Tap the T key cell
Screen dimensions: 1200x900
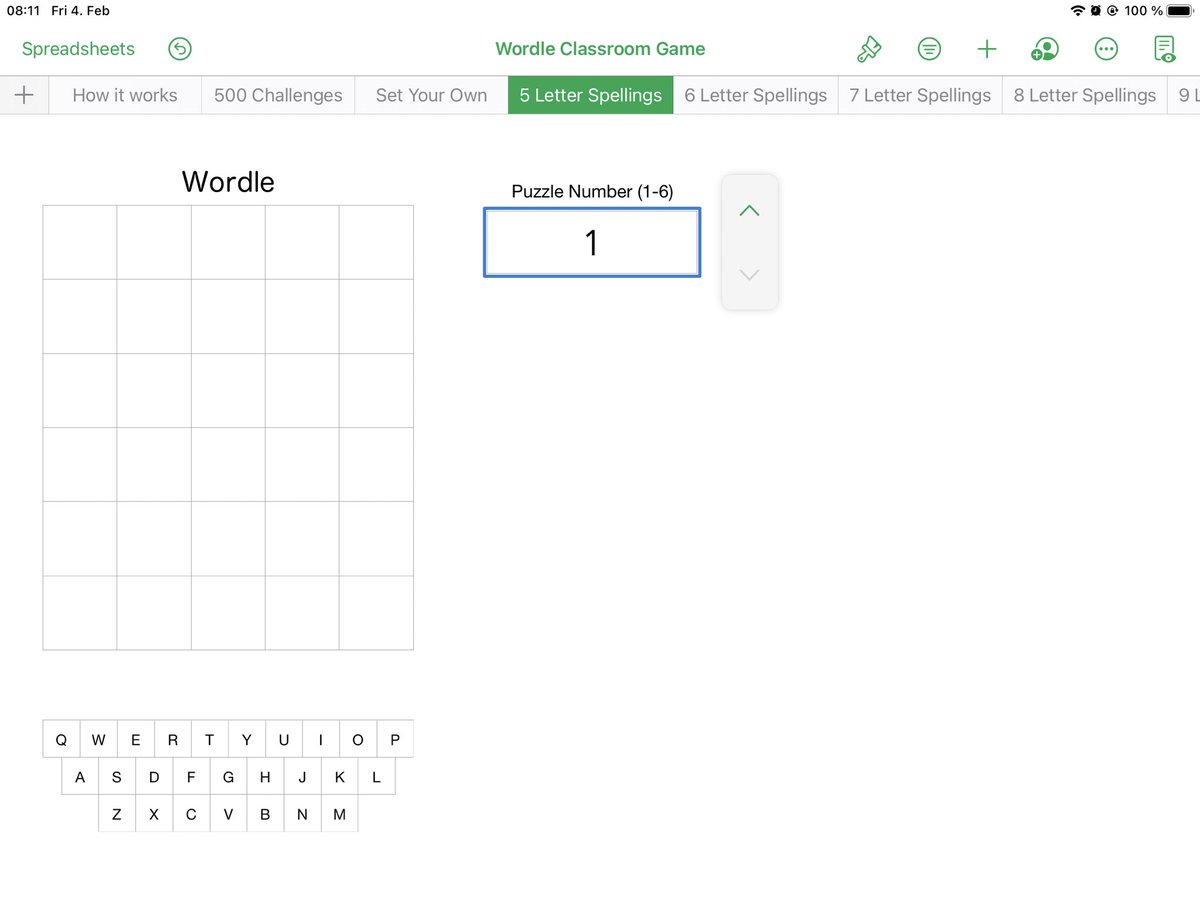tap(210, 740)
